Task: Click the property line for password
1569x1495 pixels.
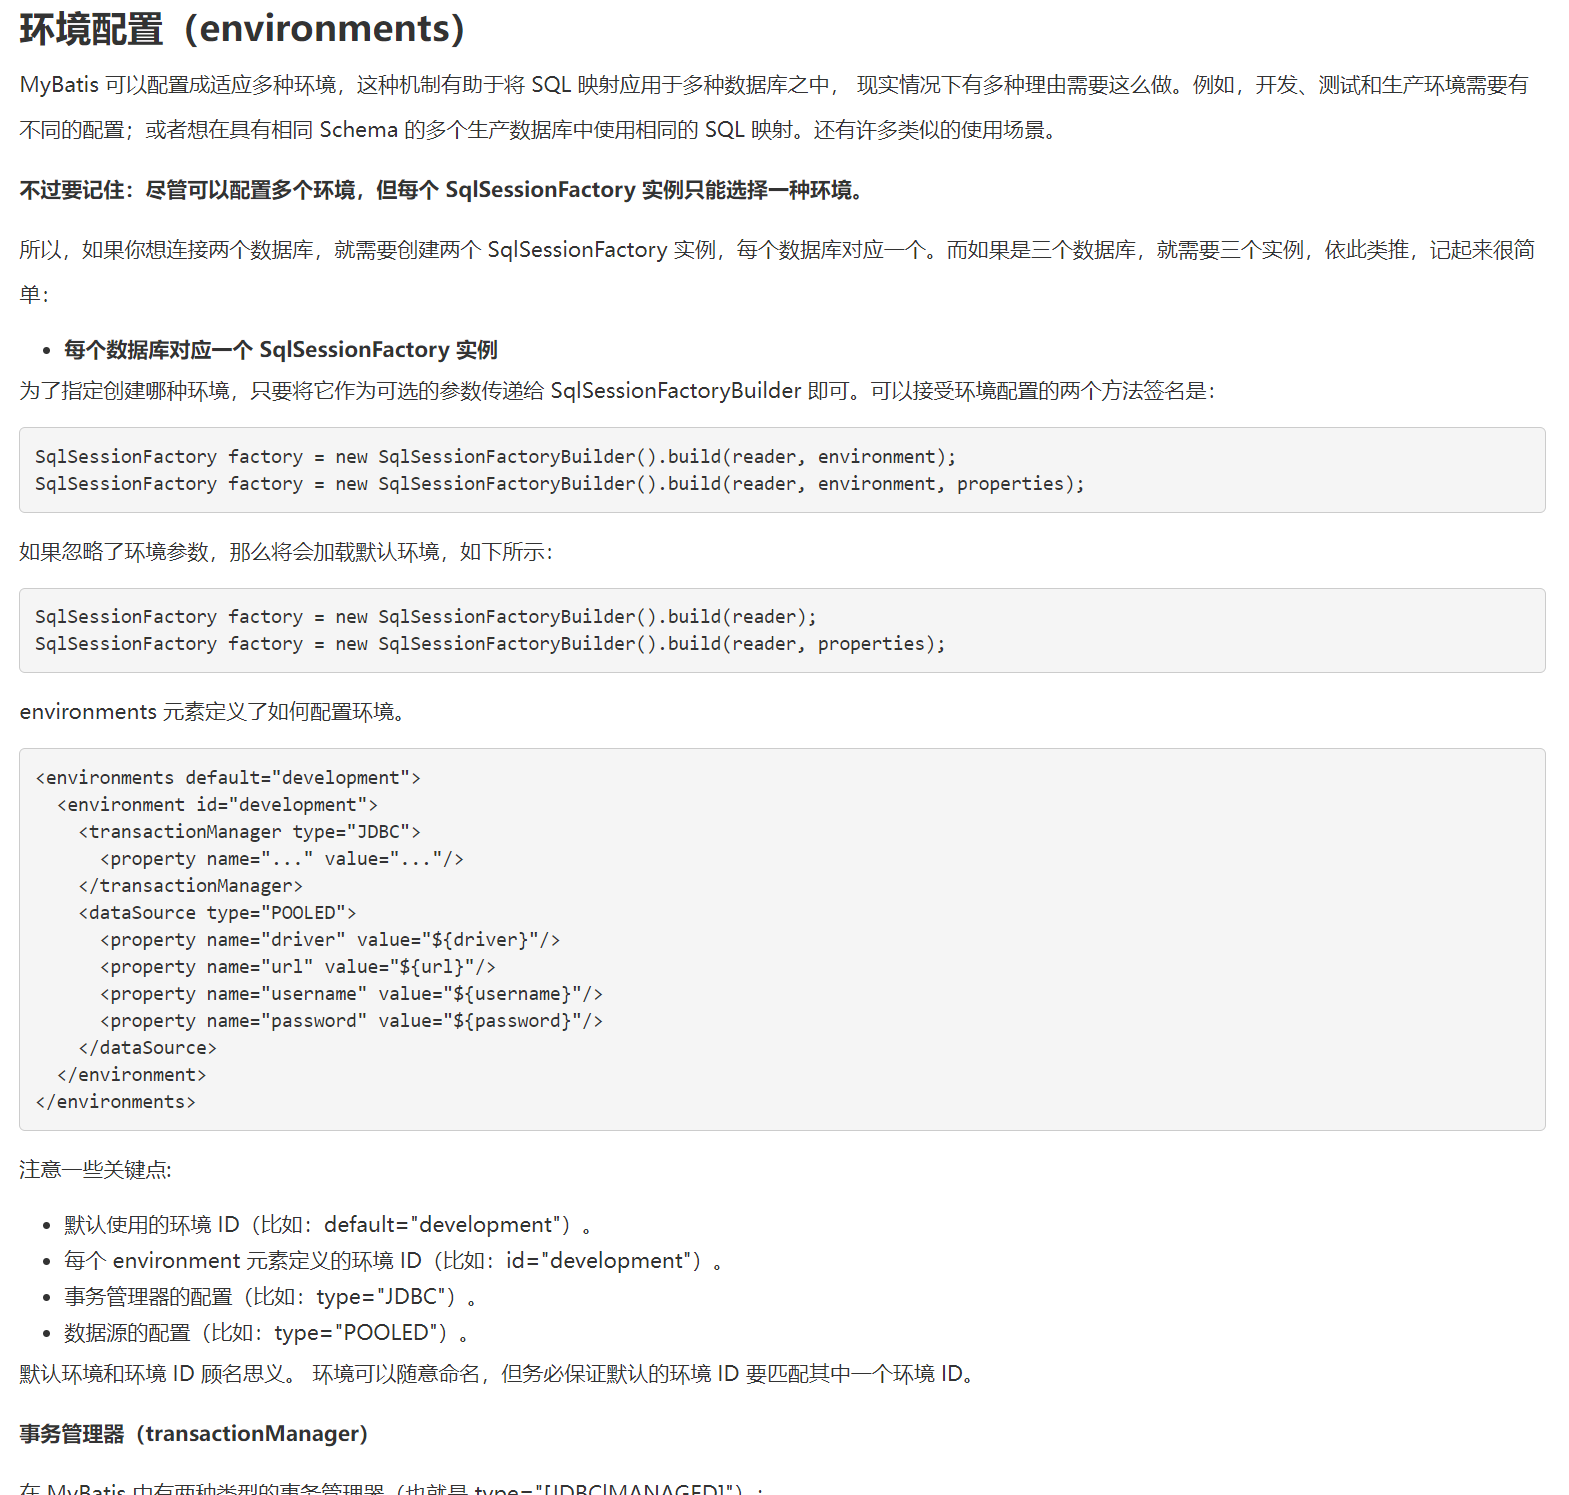Action: (351, 1021)
